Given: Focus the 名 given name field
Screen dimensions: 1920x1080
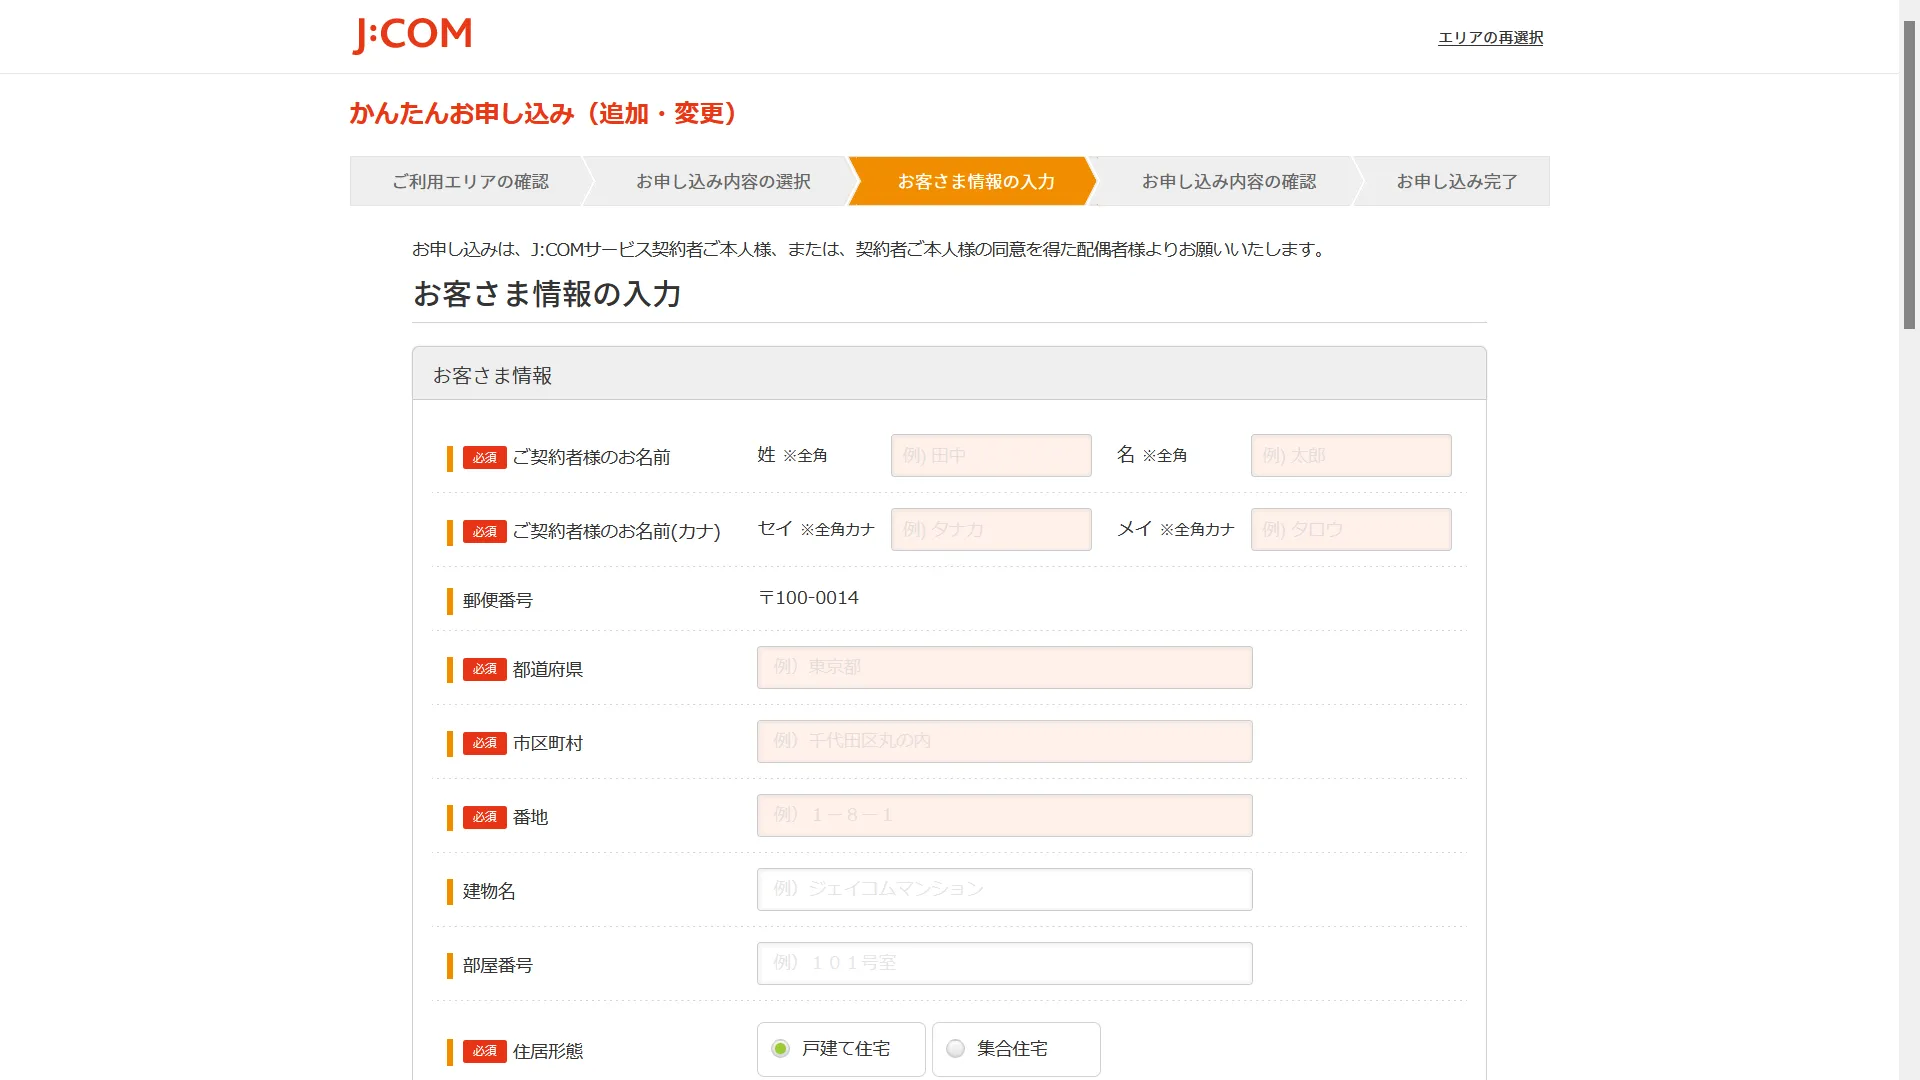Looking at the screenshot, I should pyautogui.click(x=1350, y=455).
